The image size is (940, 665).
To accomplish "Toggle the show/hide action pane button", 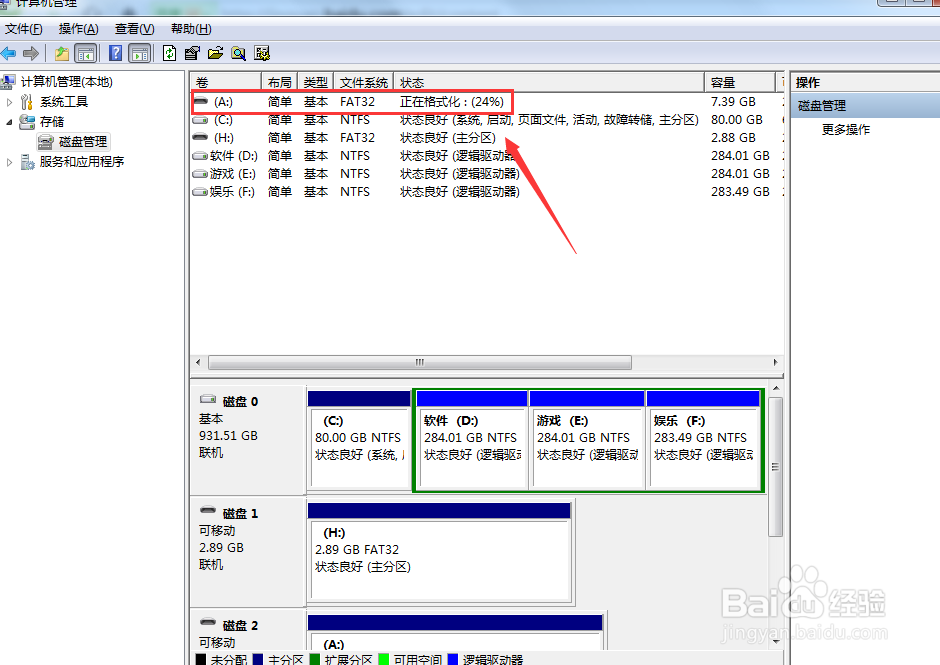I will tap(140, 53).
